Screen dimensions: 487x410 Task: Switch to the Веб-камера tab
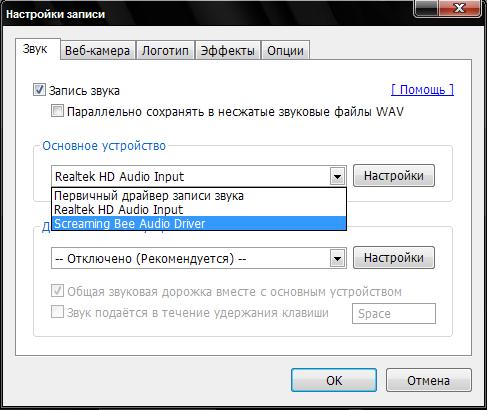[x=98, y=51]
